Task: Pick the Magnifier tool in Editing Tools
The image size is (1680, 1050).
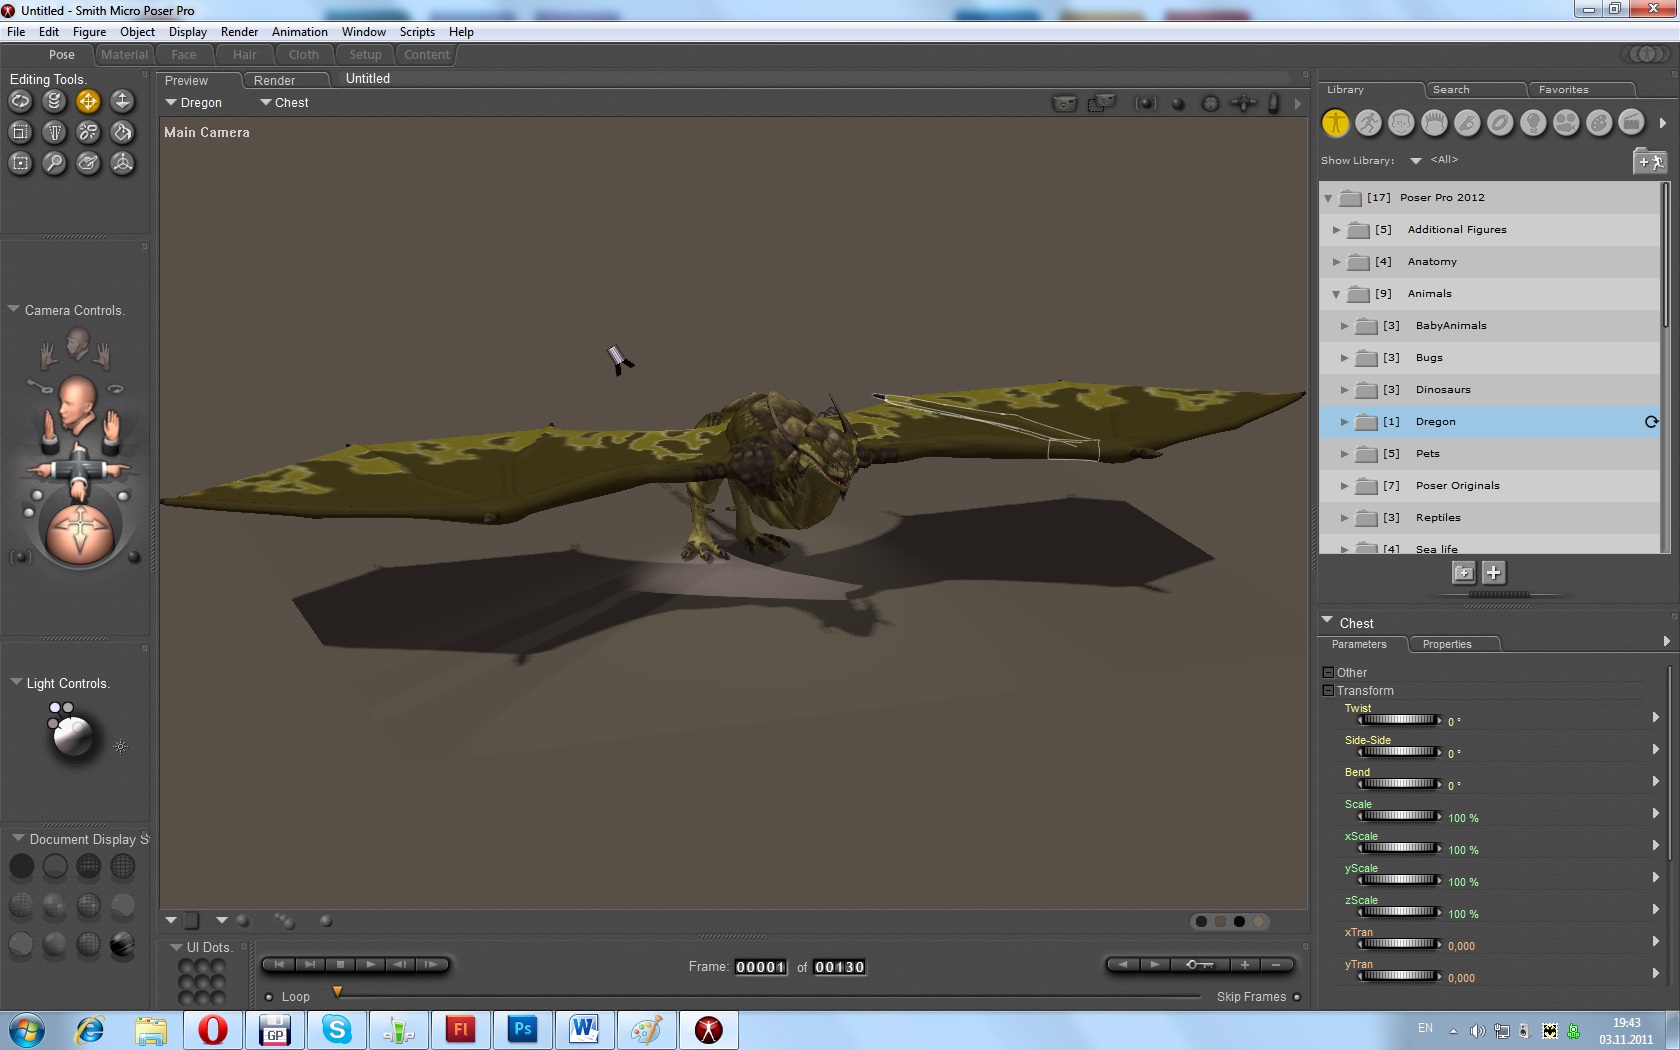Action: pos(55,163)
